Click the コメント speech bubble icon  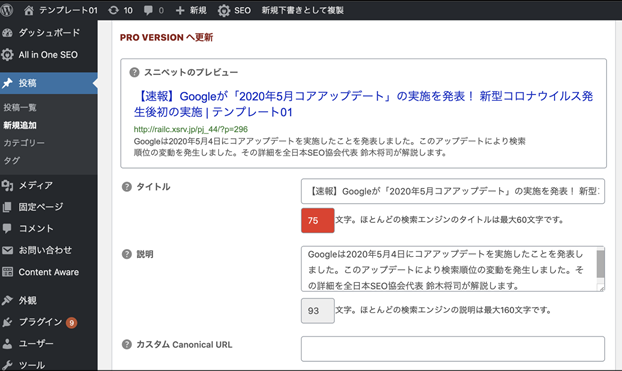(7, 229)
